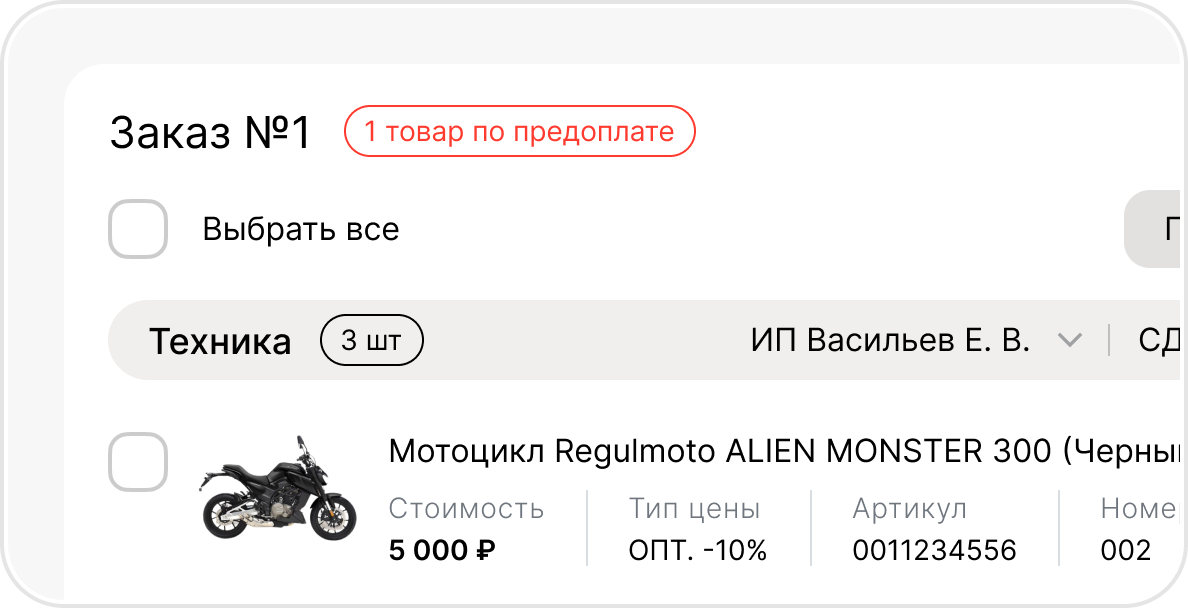Click the price value "5 000 ₽"
This screenshot has width=1188, height=608.
[x=443, y=549]
